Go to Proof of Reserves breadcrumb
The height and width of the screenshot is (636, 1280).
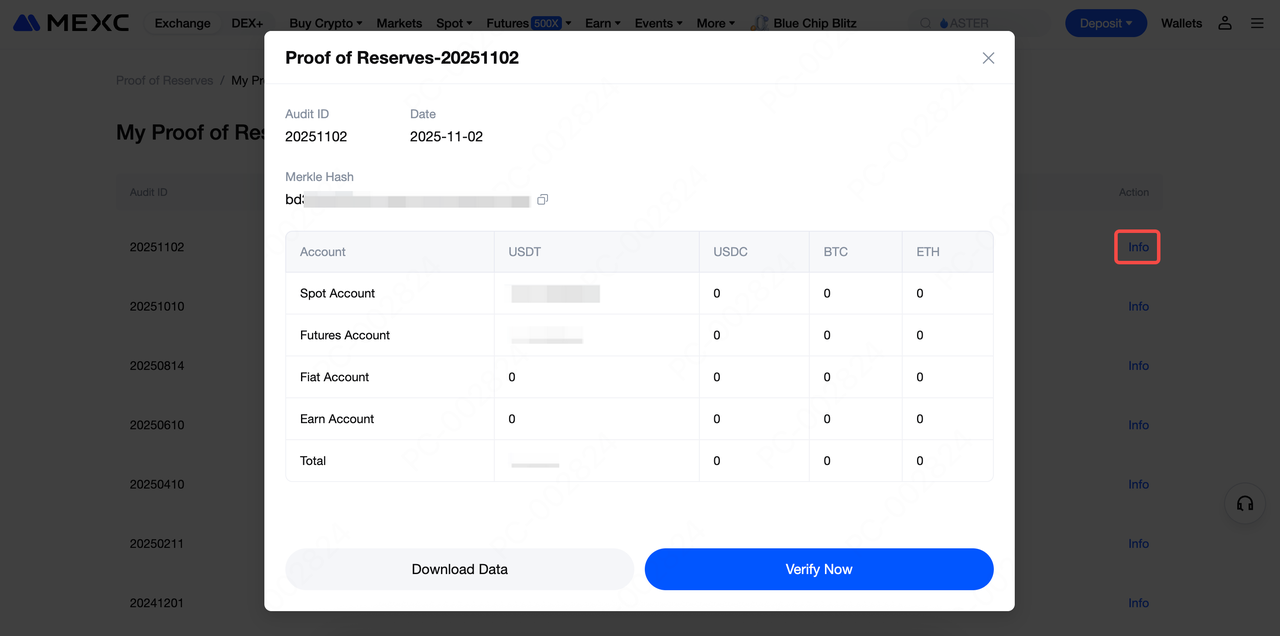point(164,80)
